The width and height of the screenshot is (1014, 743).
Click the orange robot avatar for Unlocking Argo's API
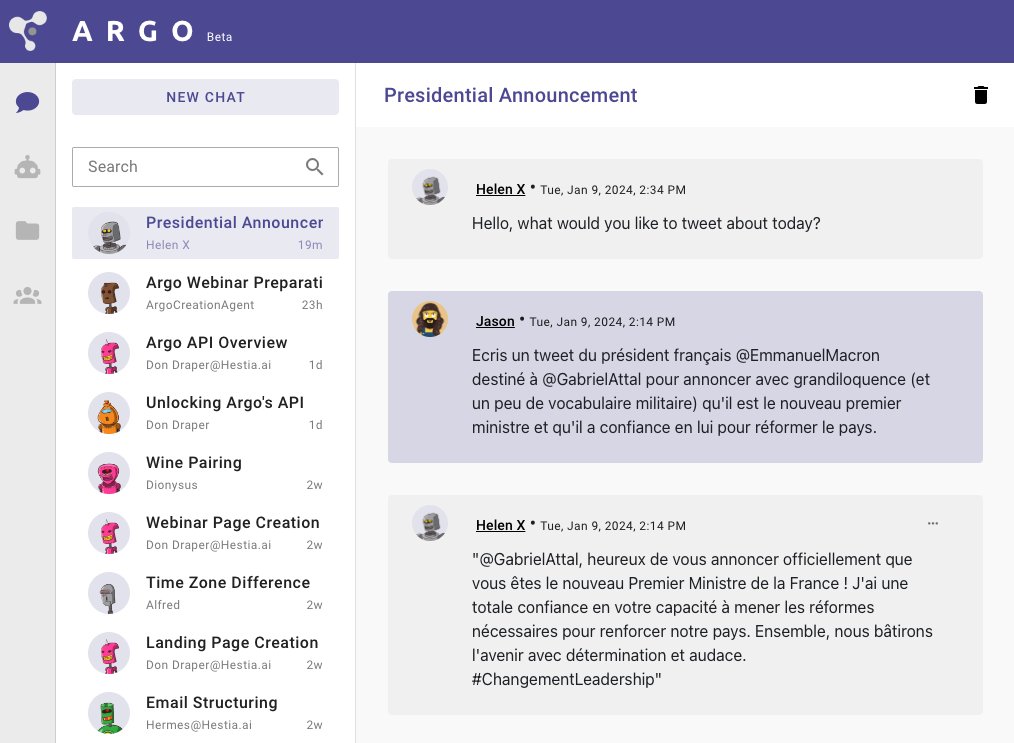coord(109,413)
